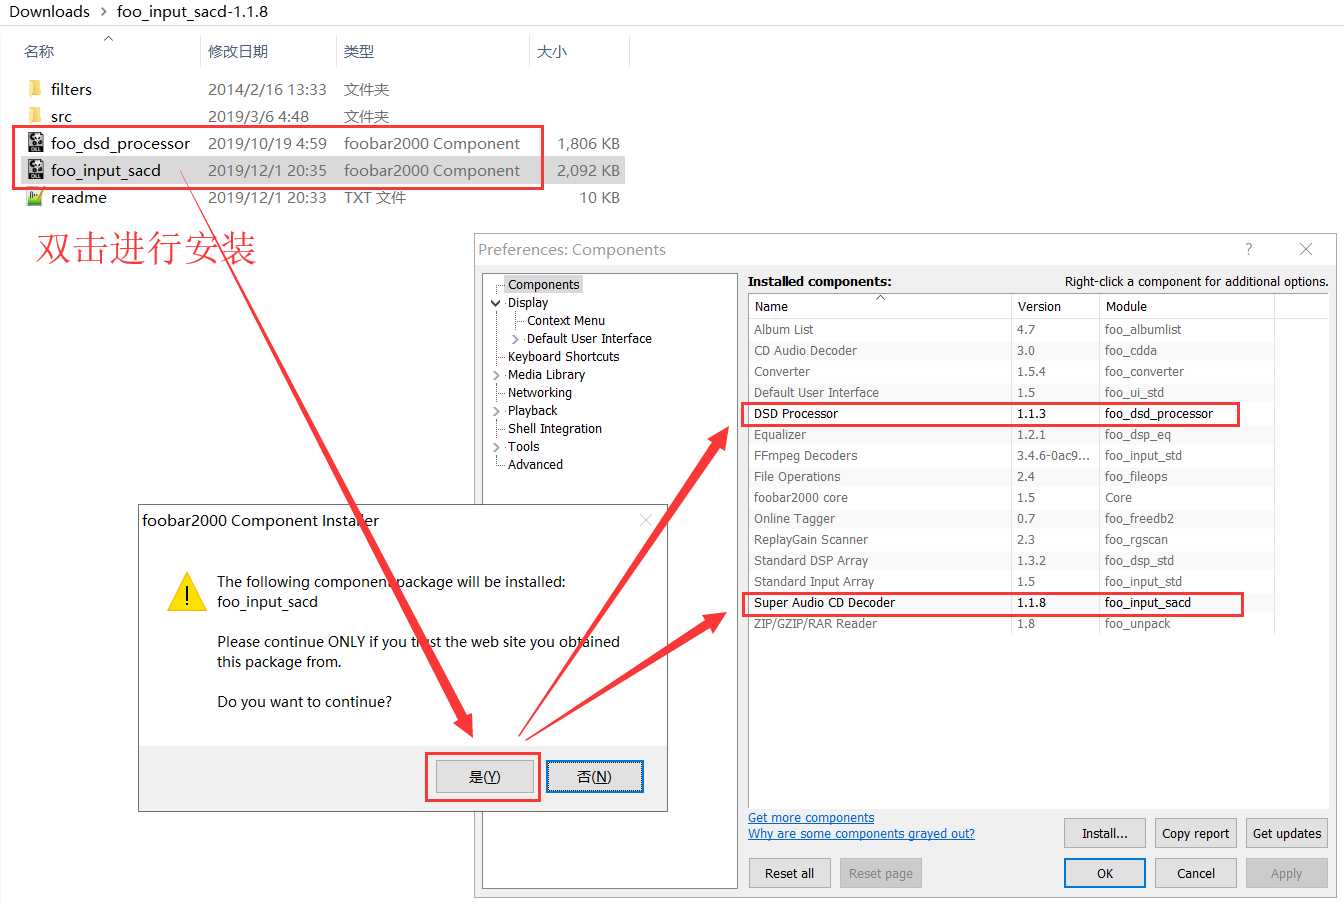Open the Get more components link
The image size is (1344, 905).
click(x=811, y=817)
